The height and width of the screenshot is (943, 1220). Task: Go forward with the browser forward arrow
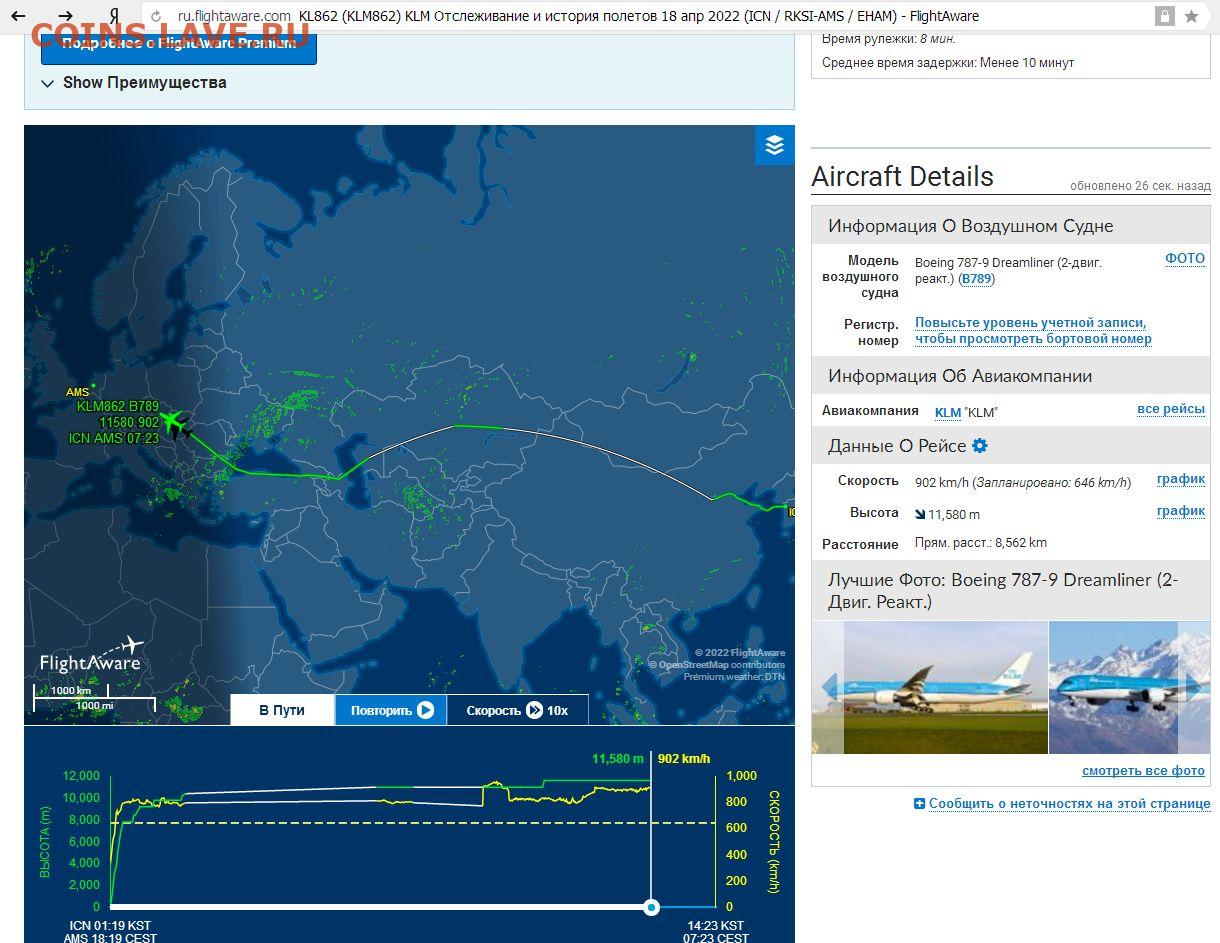(66, 16)
